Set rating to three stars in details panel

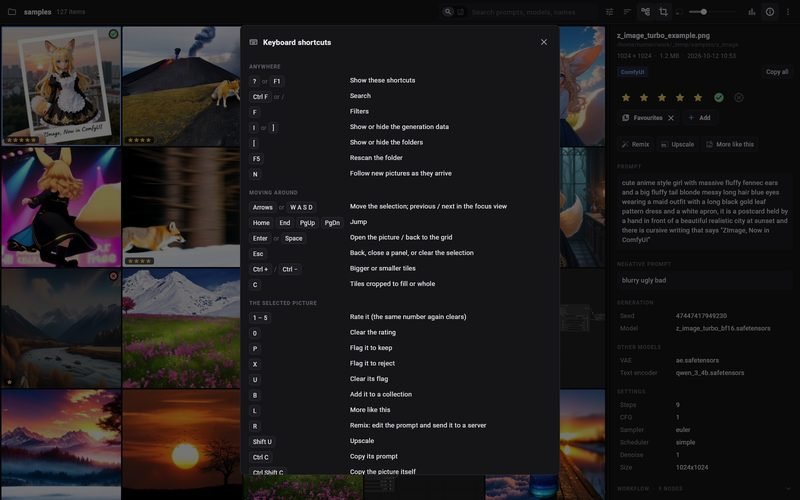click(662, 97)
